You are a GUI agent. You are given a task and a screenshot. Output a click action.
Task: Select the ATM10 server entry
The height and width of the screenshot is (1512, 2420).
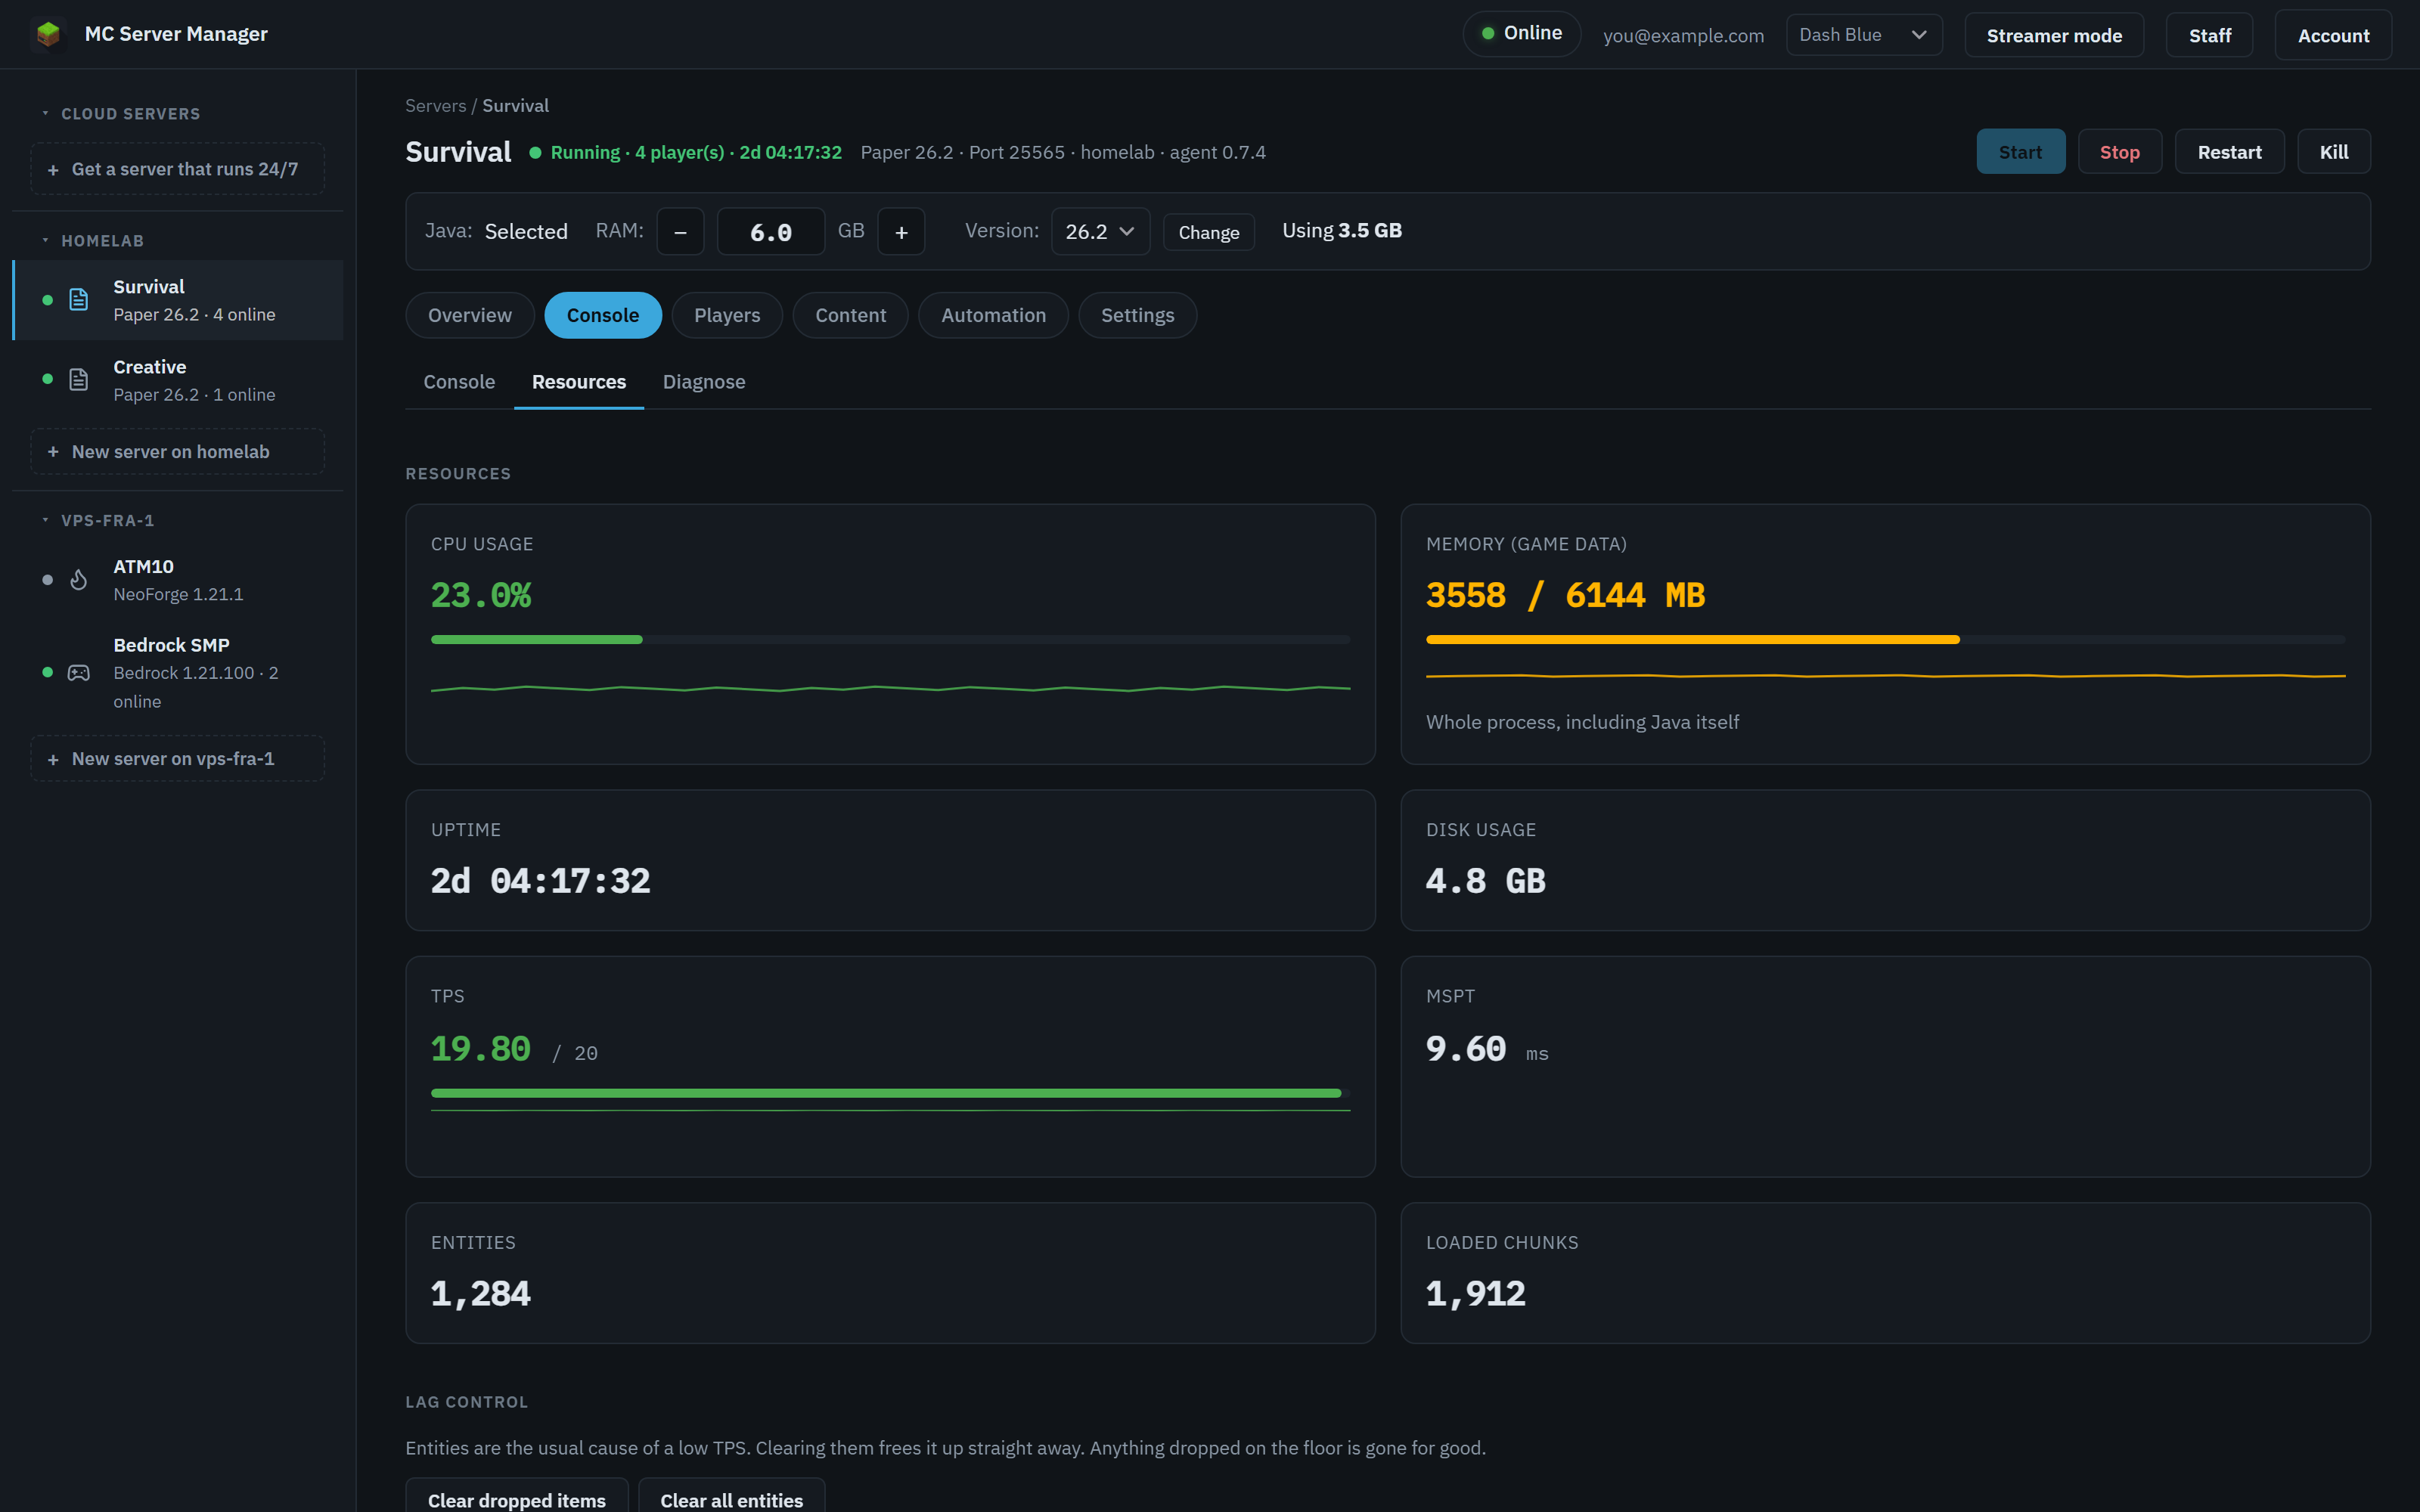(x=178, y=580)
